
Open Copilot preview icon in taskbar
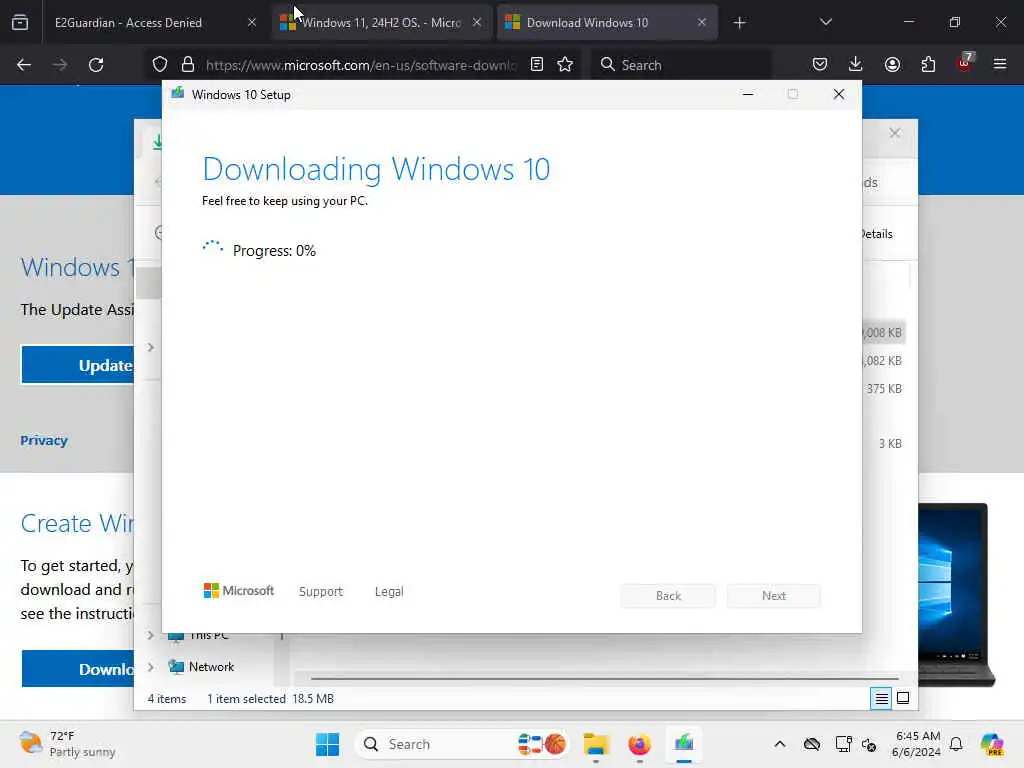coord(991,744)
